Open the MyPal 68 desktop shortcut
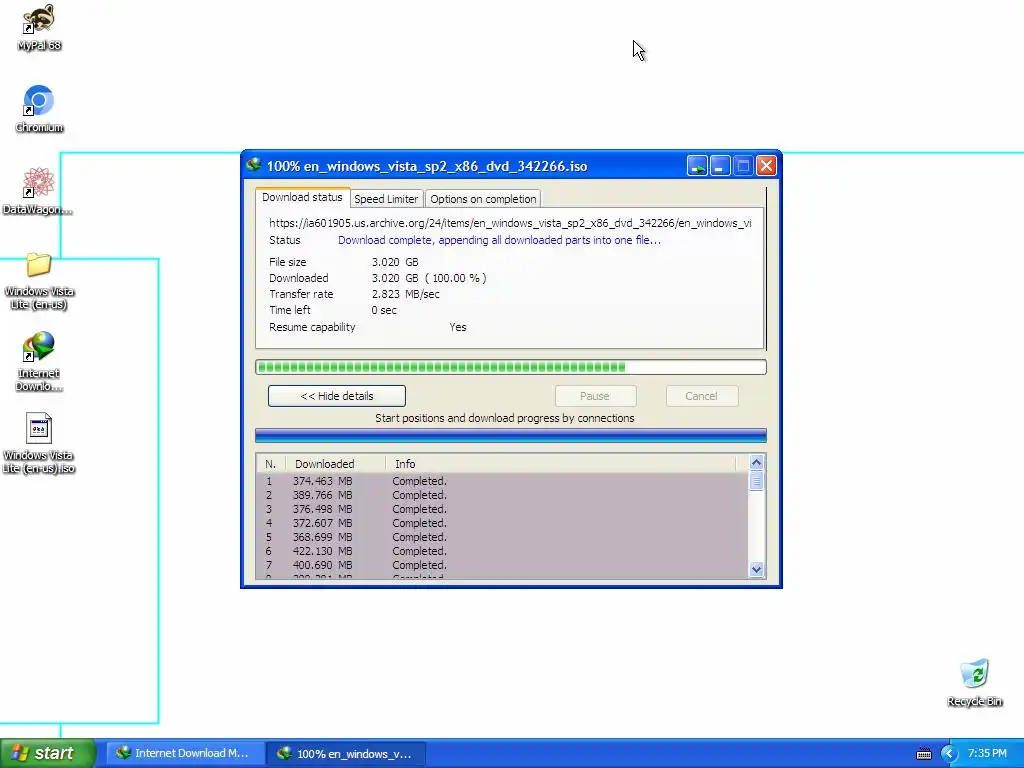This screenshot has height=768, width=1024. click(x=39, y=27)
